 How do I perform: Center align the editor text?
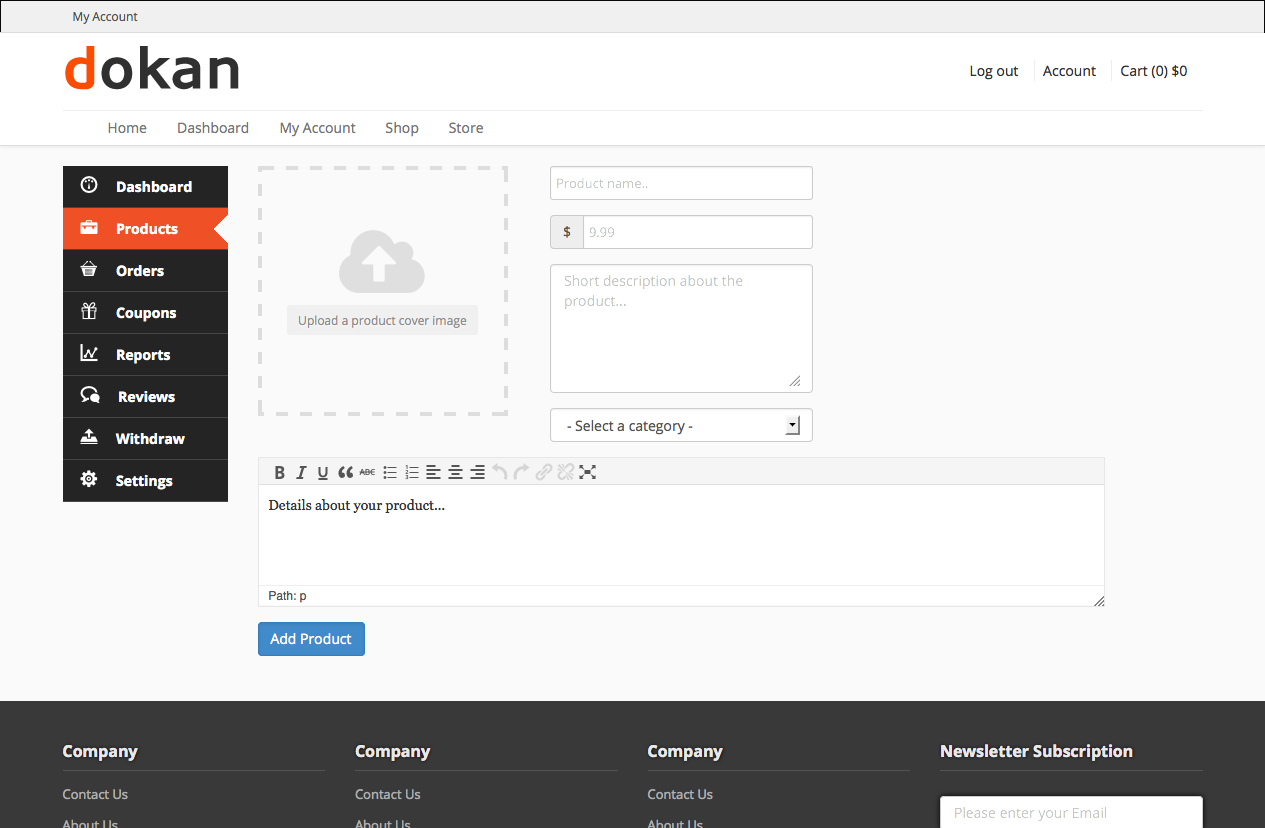point(455,472)
